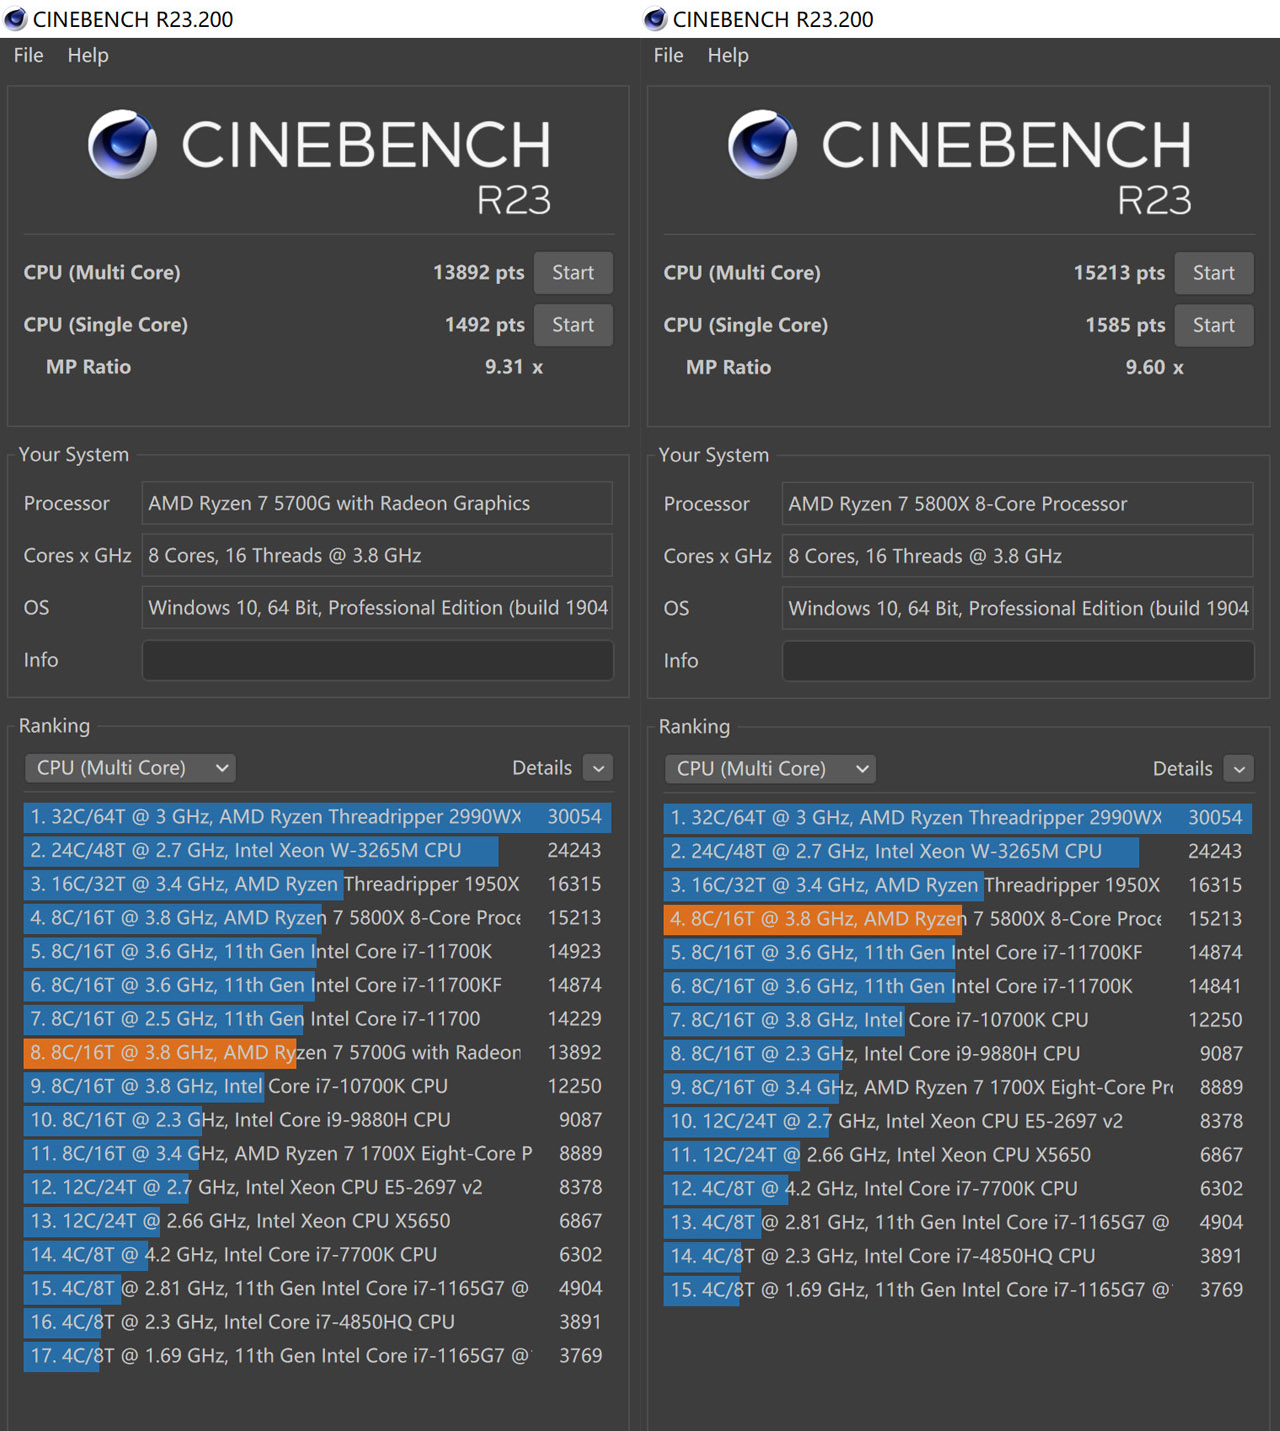Click left window title bar Cinebench icon
Viewport: 1280px width, 1431px height.
15,19
